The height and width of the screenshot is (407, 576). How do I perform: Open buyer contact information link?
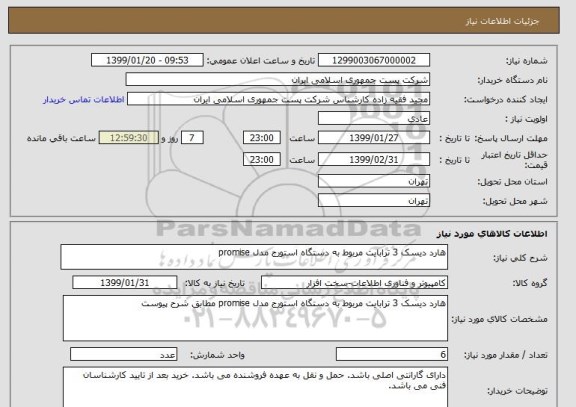click(x=84, y=100)
